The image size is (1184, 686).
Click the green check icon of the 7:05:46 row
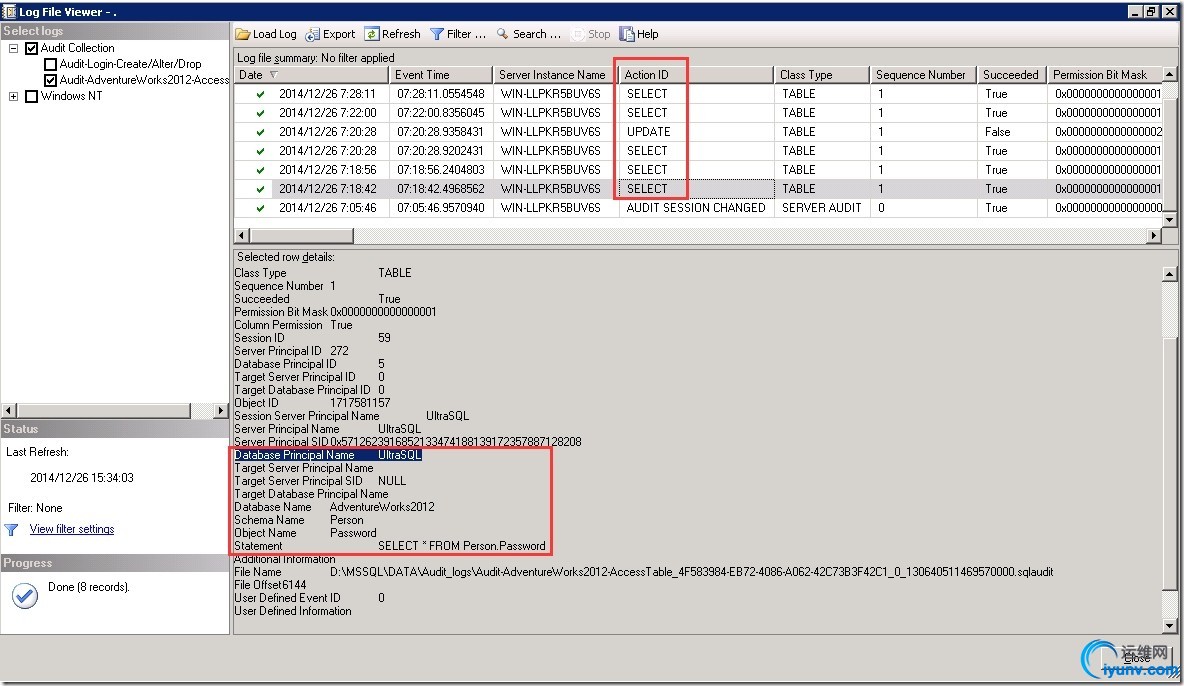pyautogui.click(x=260, y=208)
